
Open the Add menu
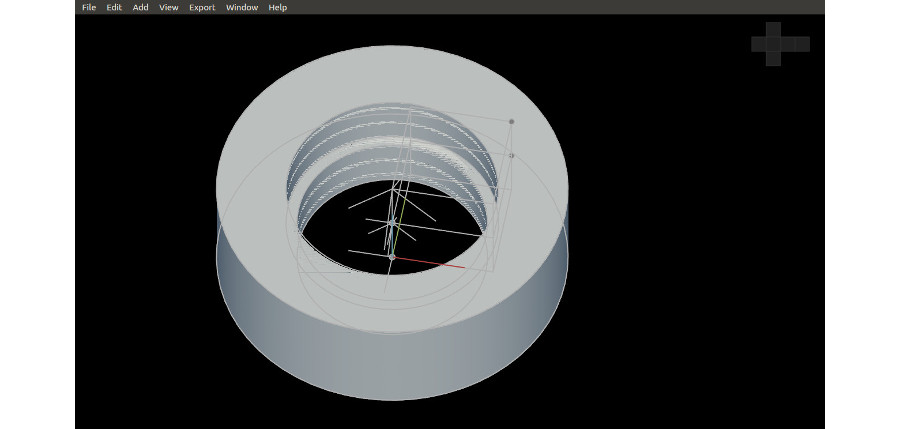click(x=141, y=7)
